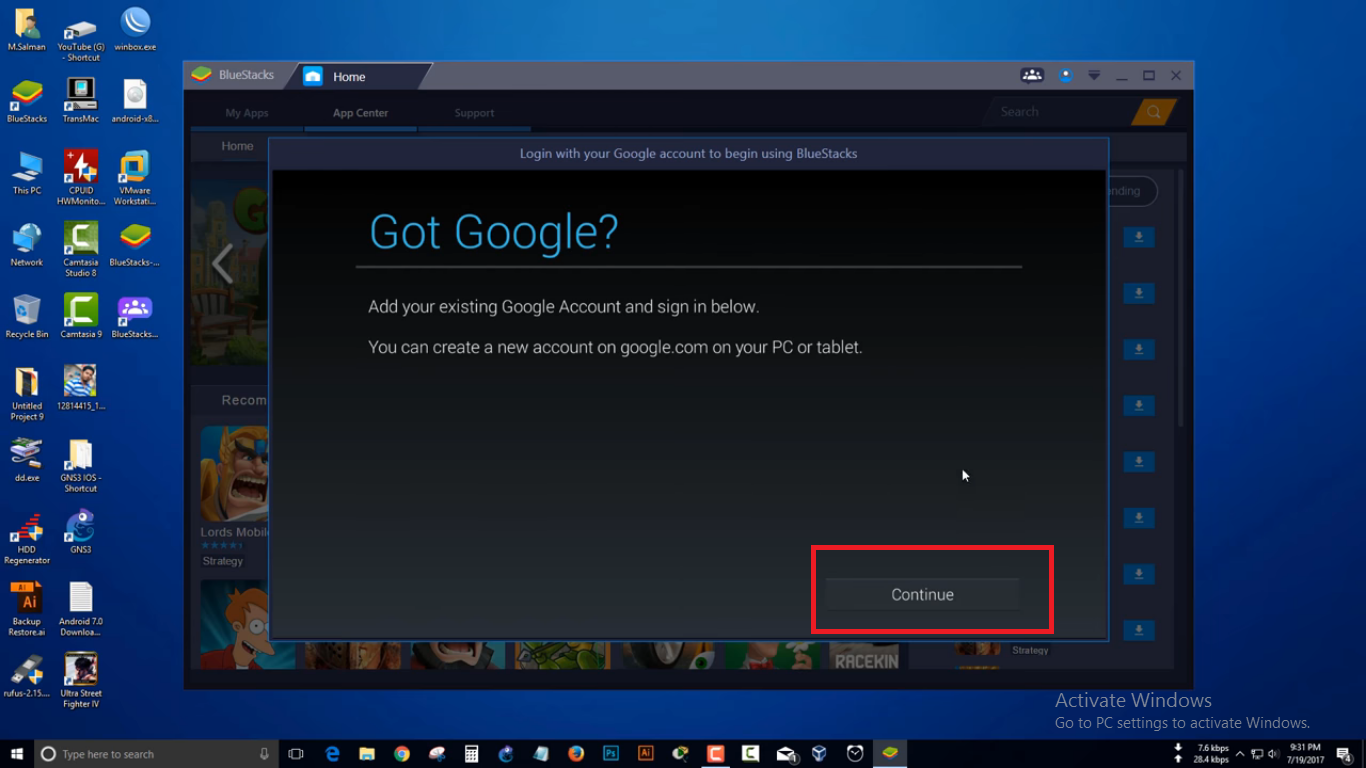Open the Android 7.0 Download file
Viewport: 1366px width, 768px height.
click(x=81, y=609)
